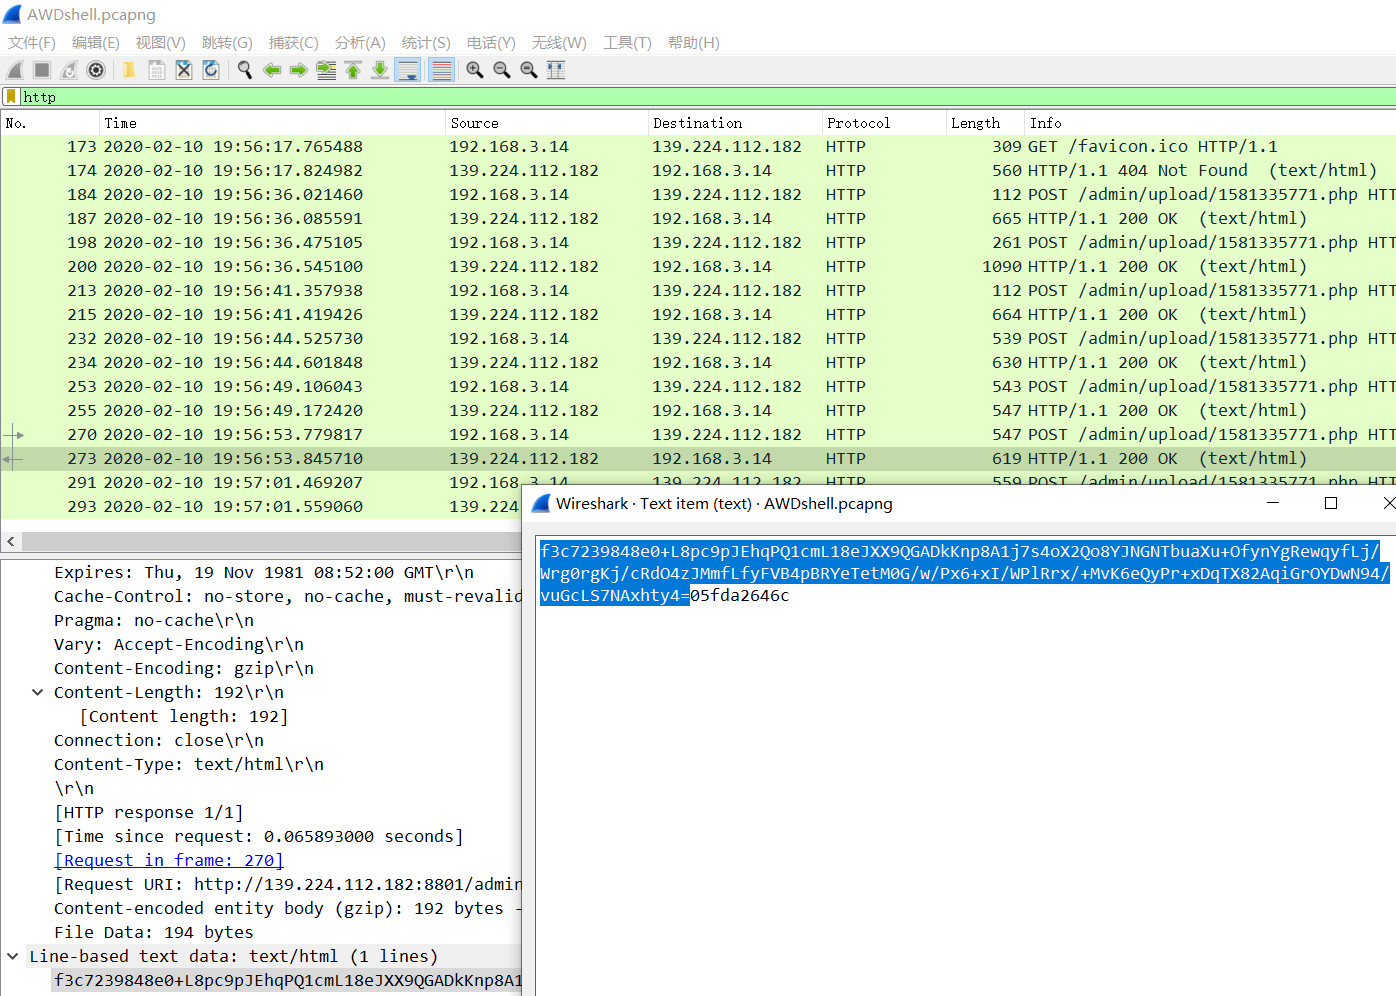Screen dimensions: 1396x996
Task: Collapse the Content-Length tree node
Action: pos(37,692)
